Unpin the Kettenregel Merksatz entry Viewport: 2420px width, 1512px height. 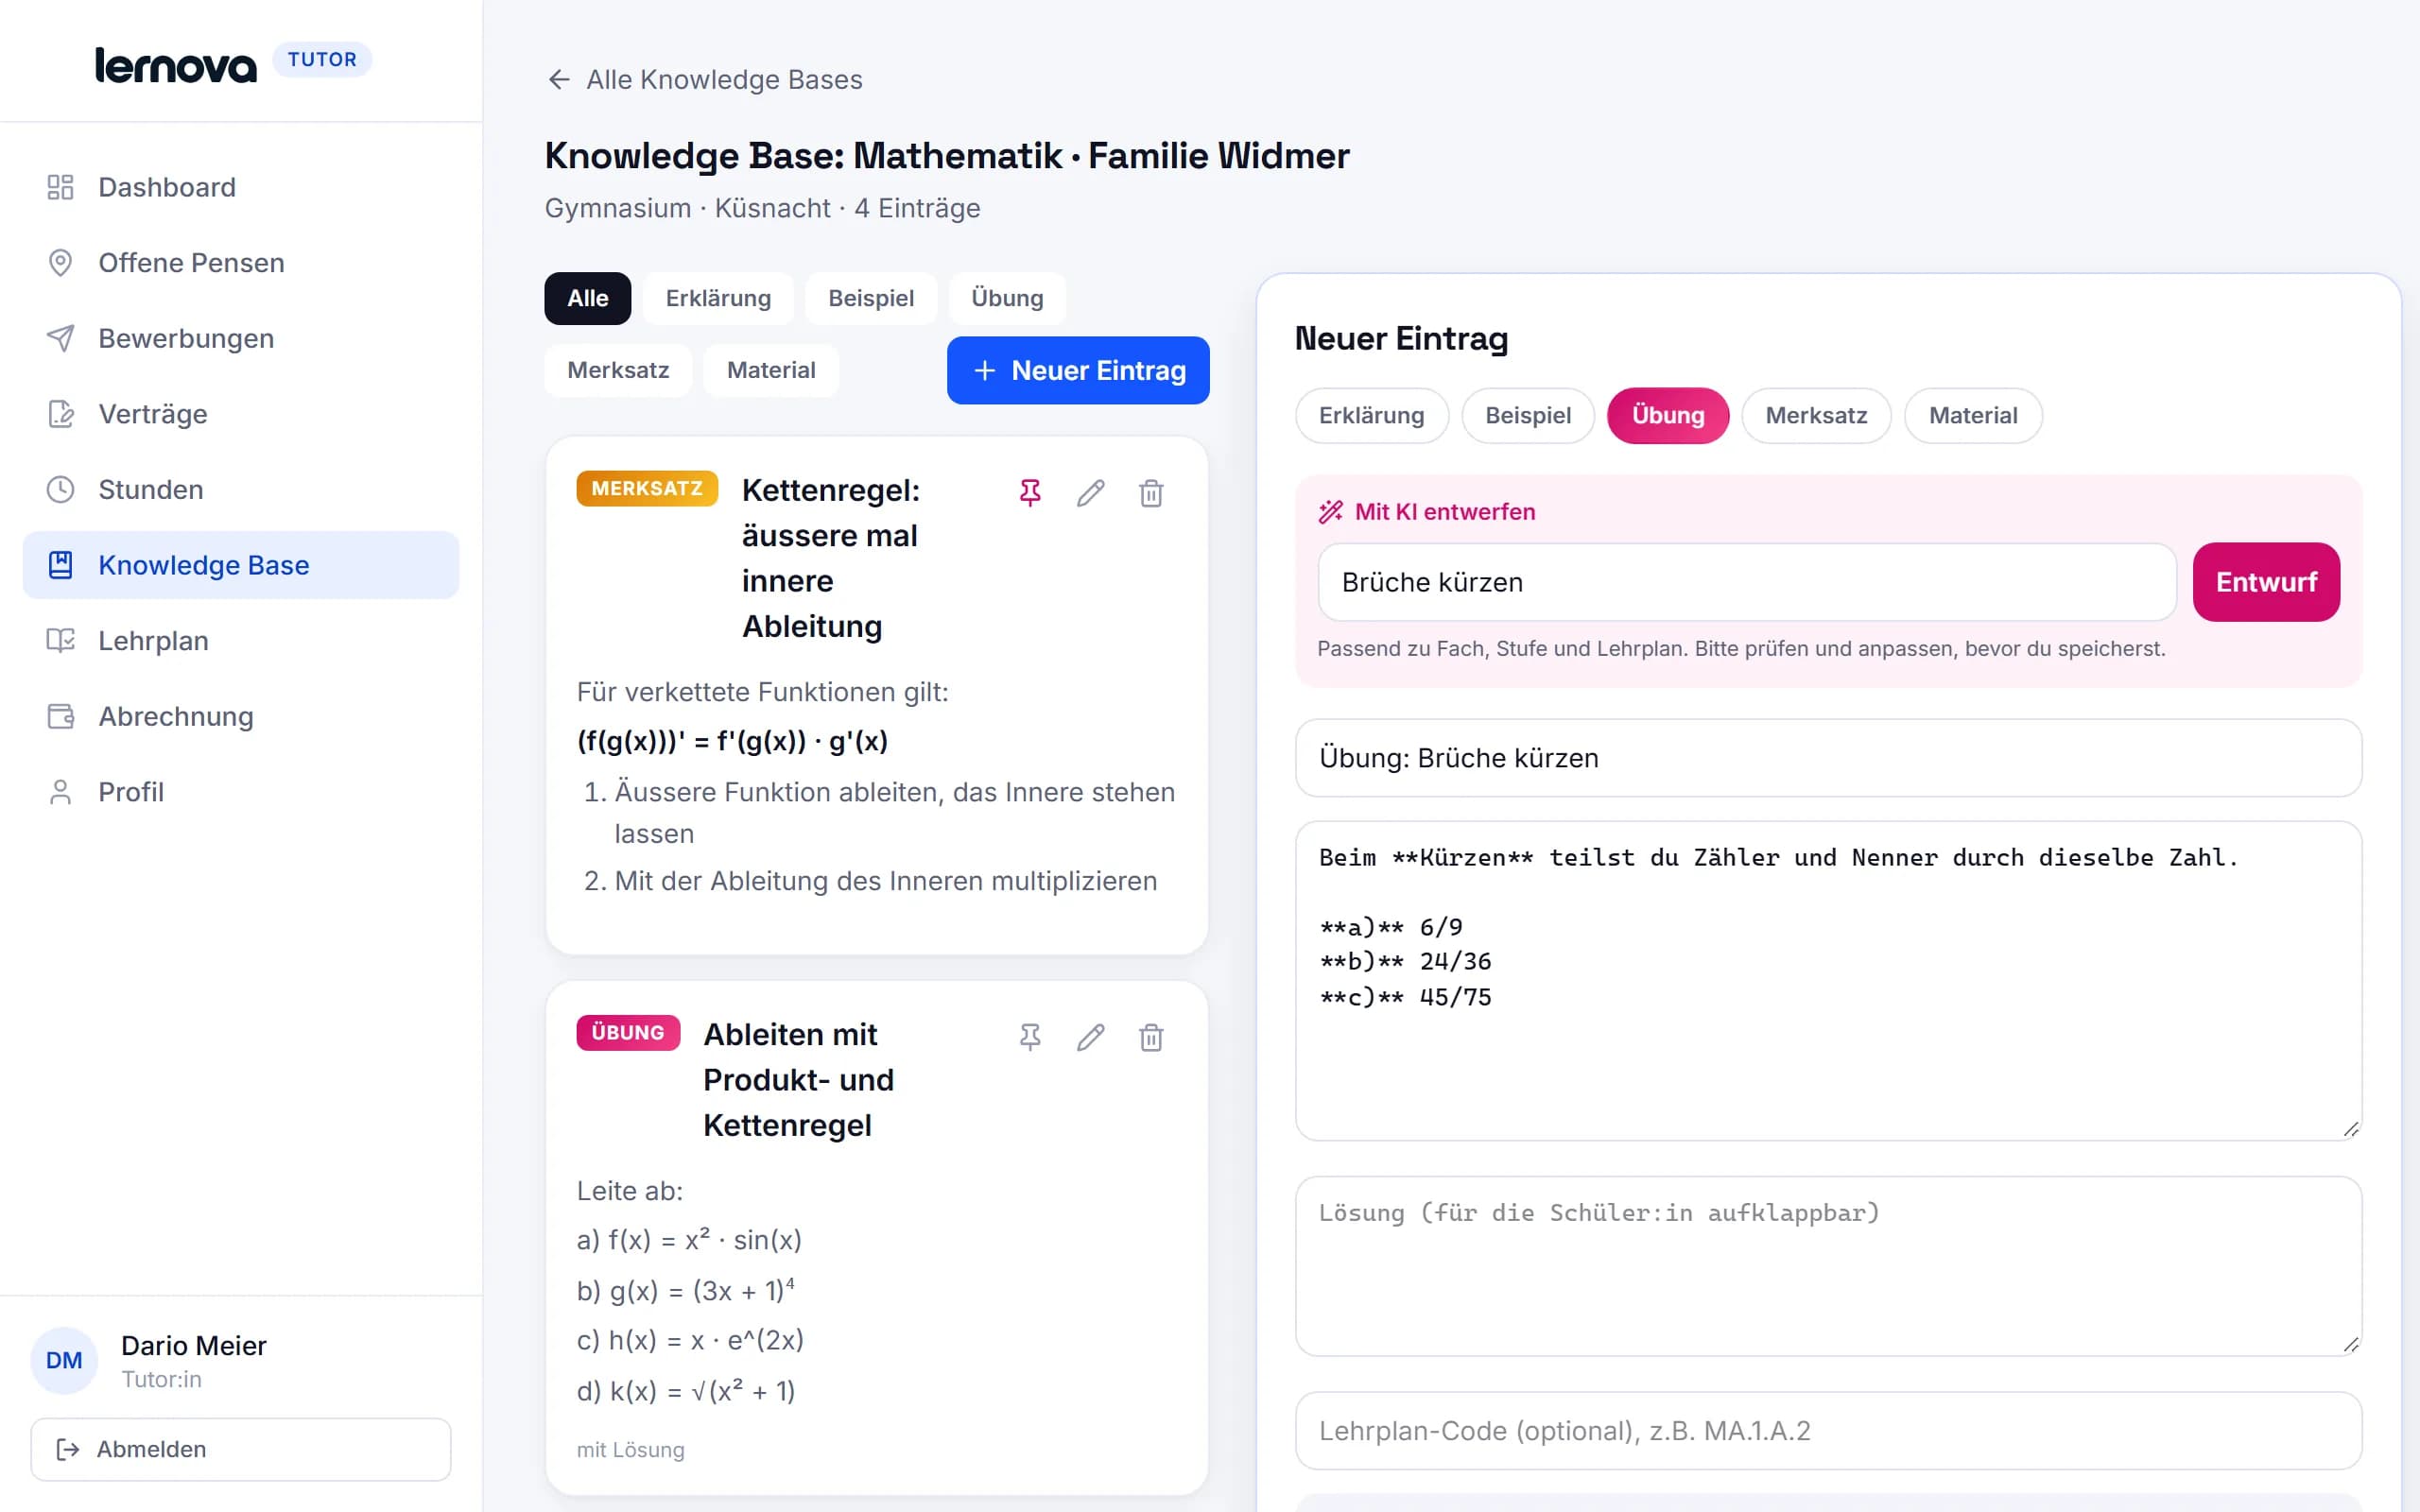tap(1030, 493)
